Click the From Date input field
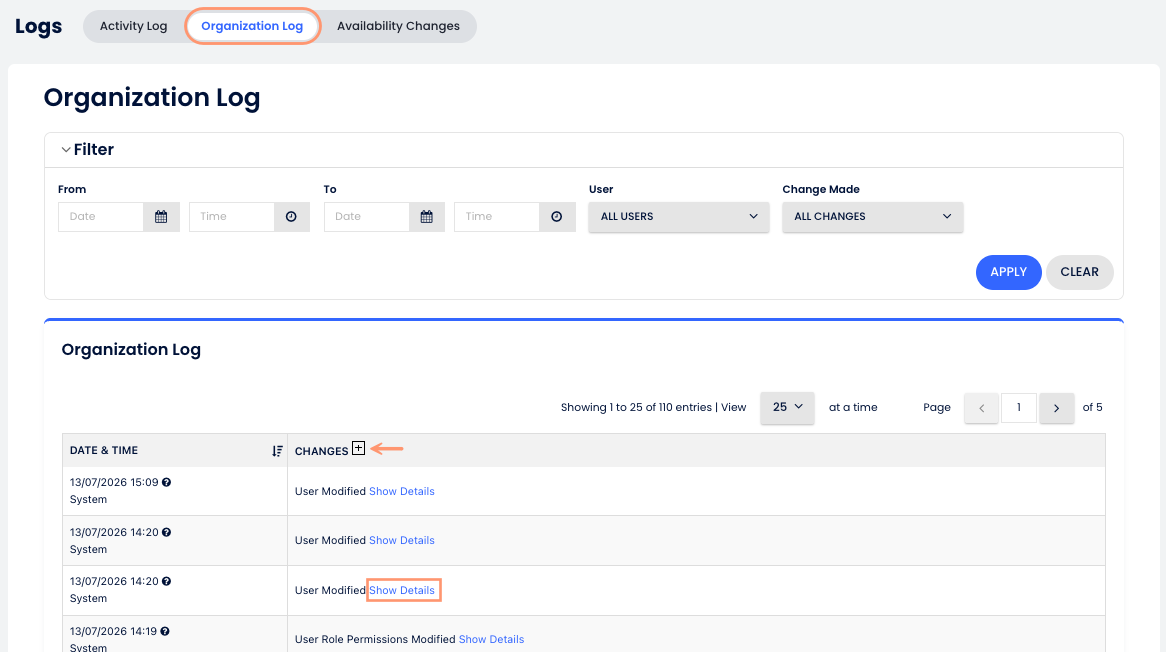Viewport: 1166px width, 652px height. (x=101, y=217)
